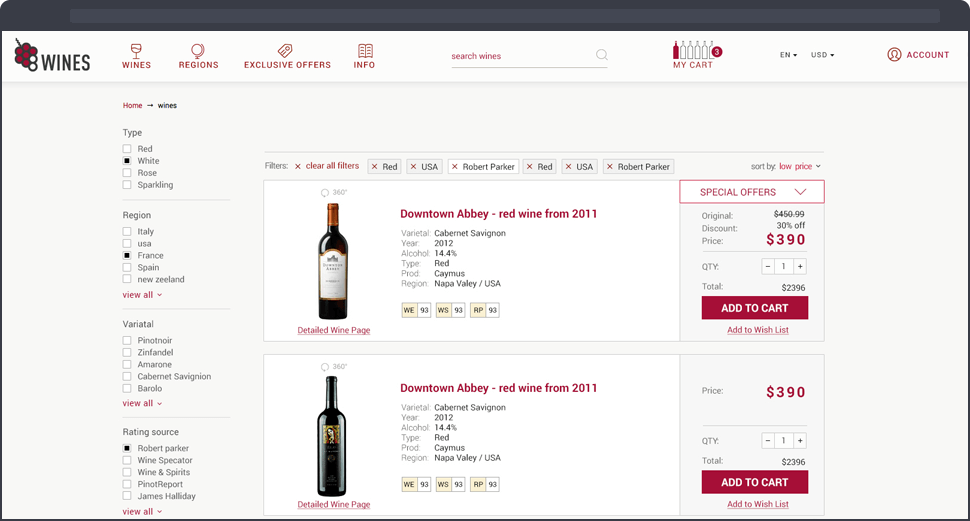
Task: Open second wine's Detailed Wine Page
Action: point(333,505)
